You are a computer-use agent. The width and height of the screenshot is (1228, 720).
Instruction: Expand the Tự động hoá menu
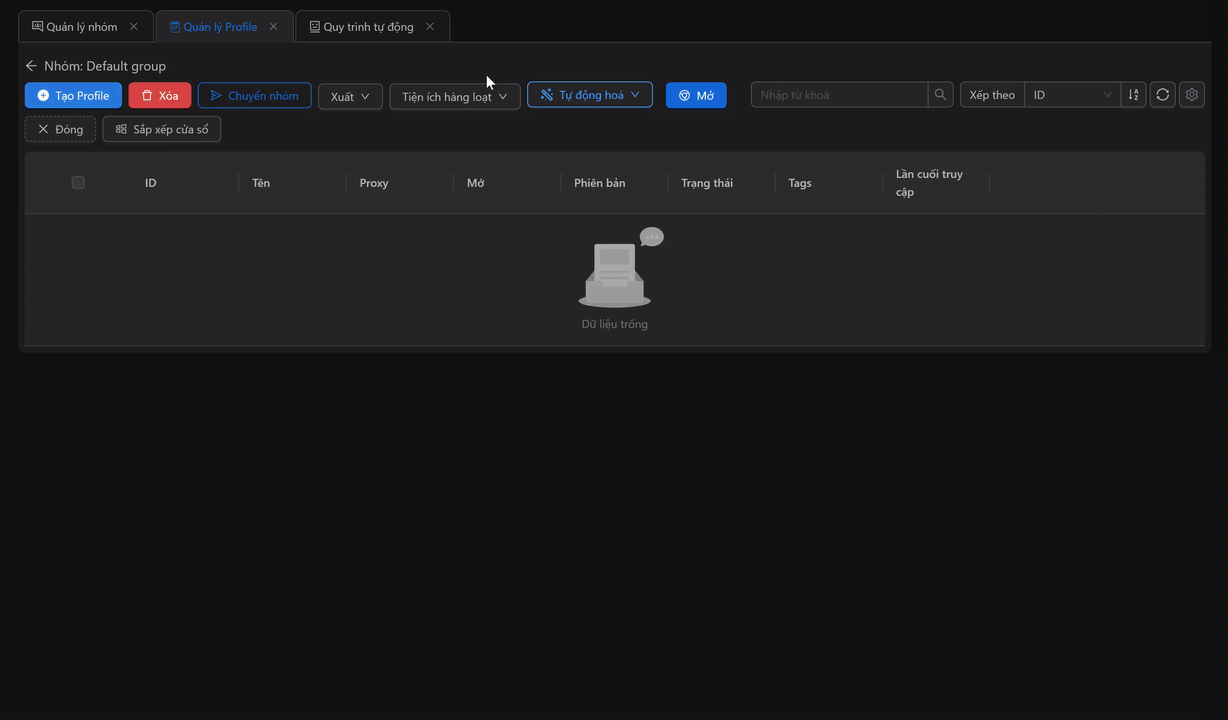[x=589, y=95]
